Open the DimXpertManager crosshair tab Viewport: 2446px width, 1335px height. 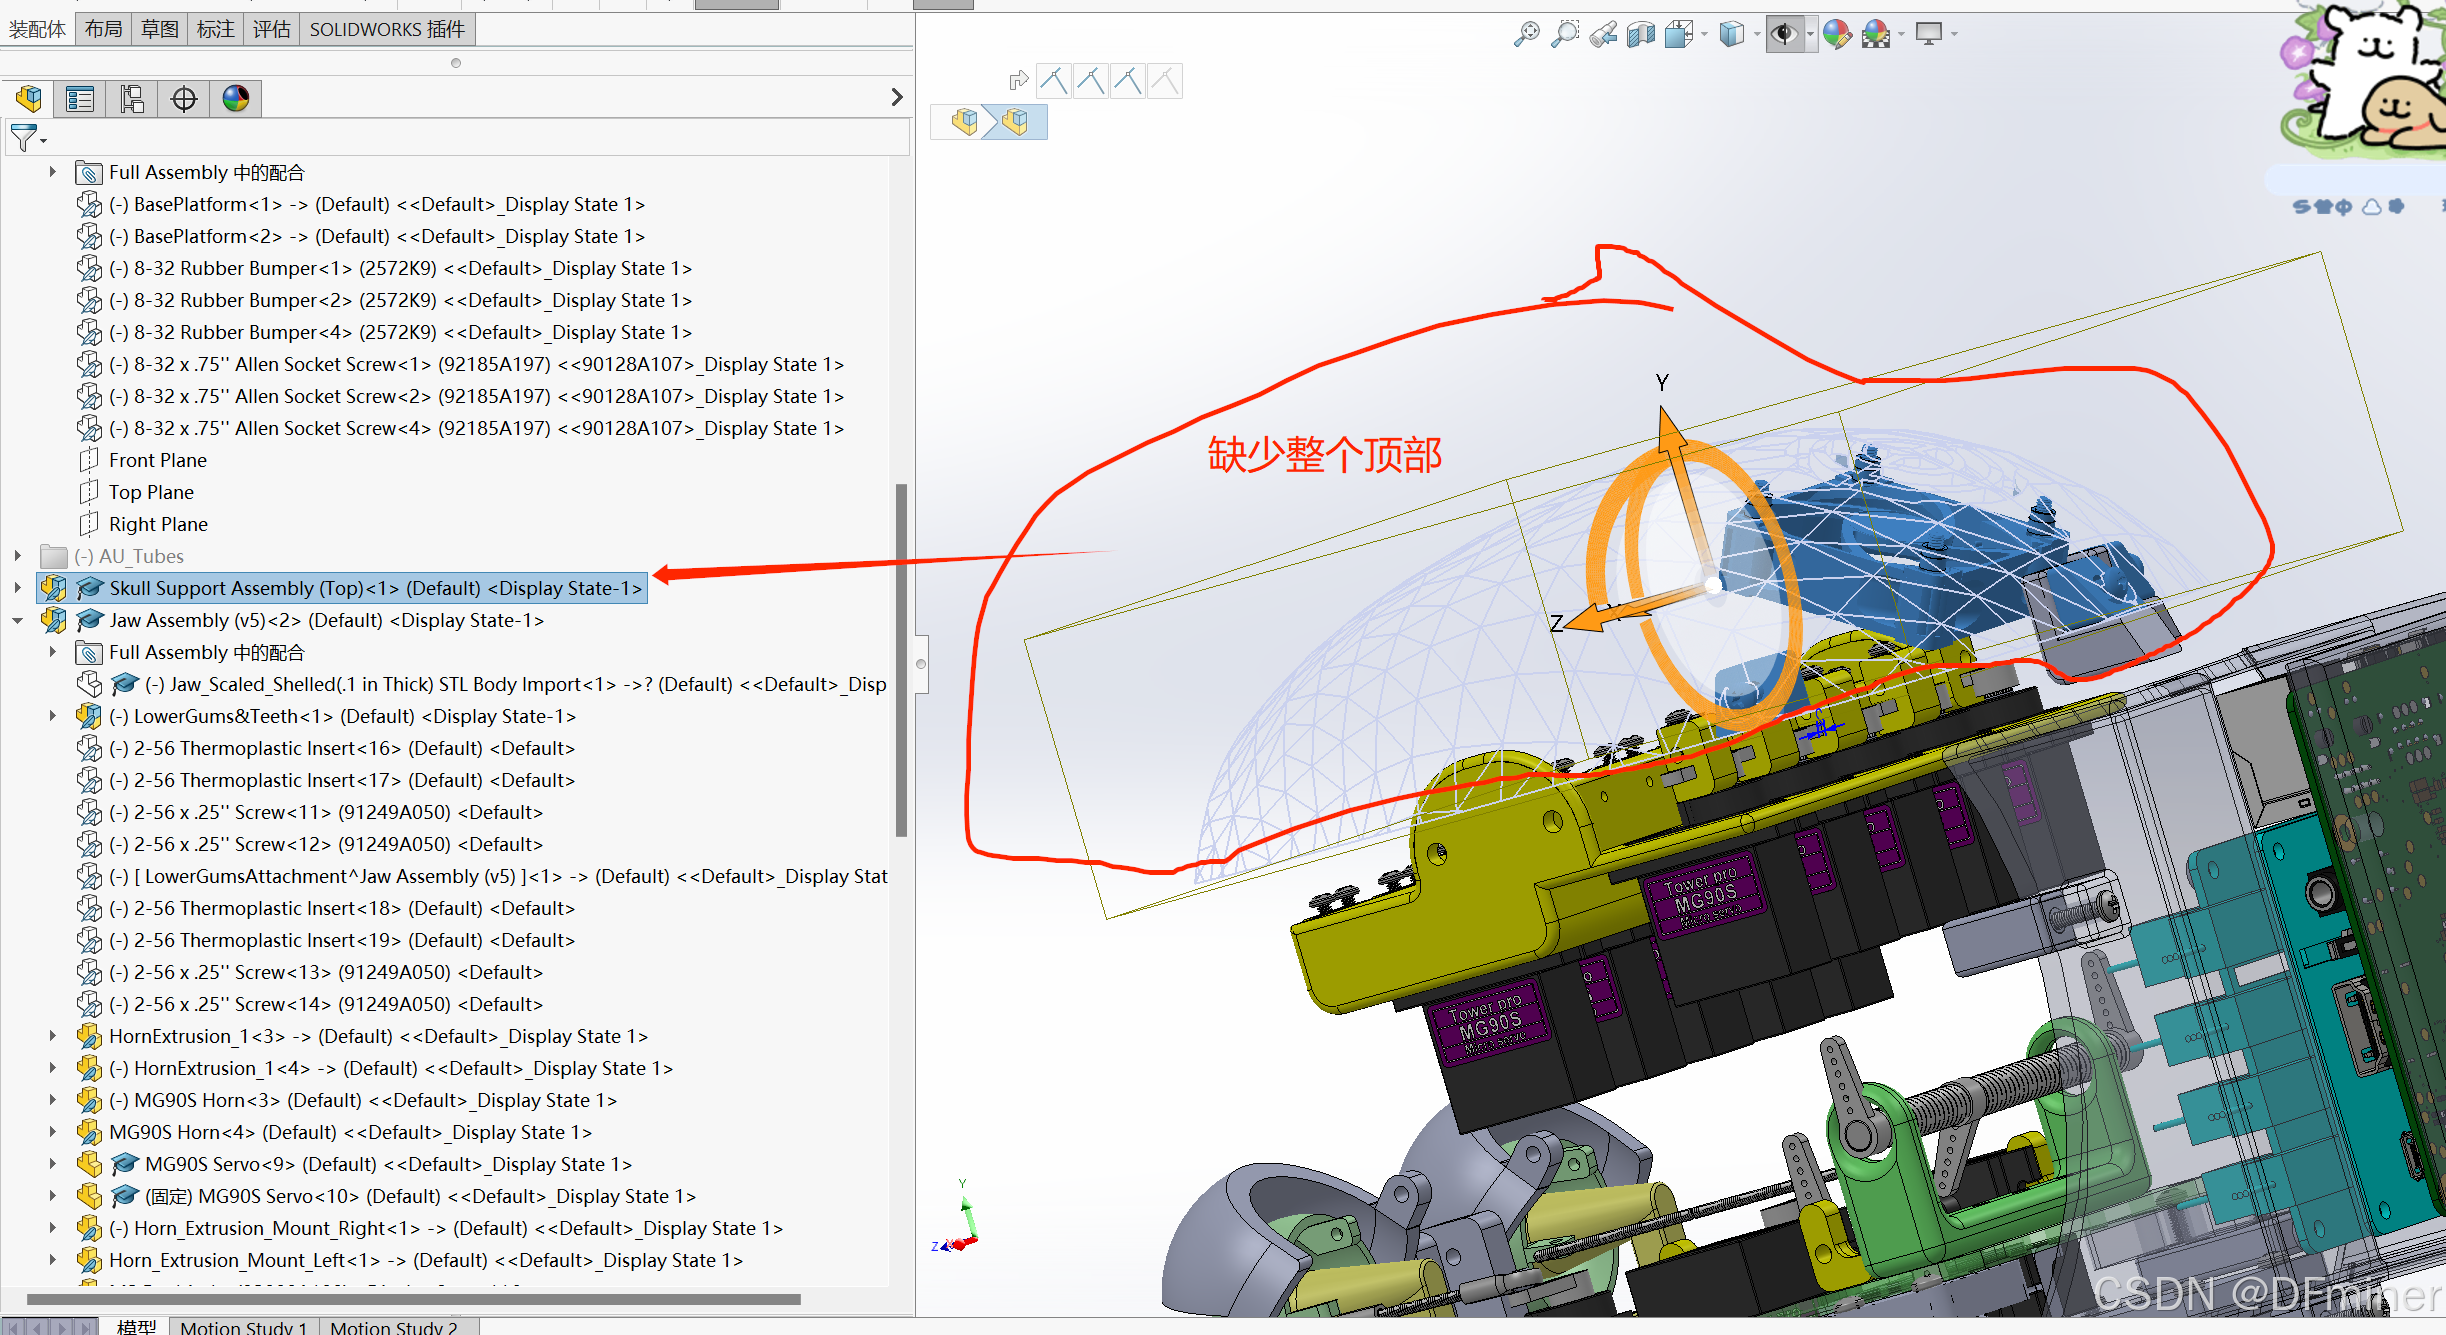184,99
